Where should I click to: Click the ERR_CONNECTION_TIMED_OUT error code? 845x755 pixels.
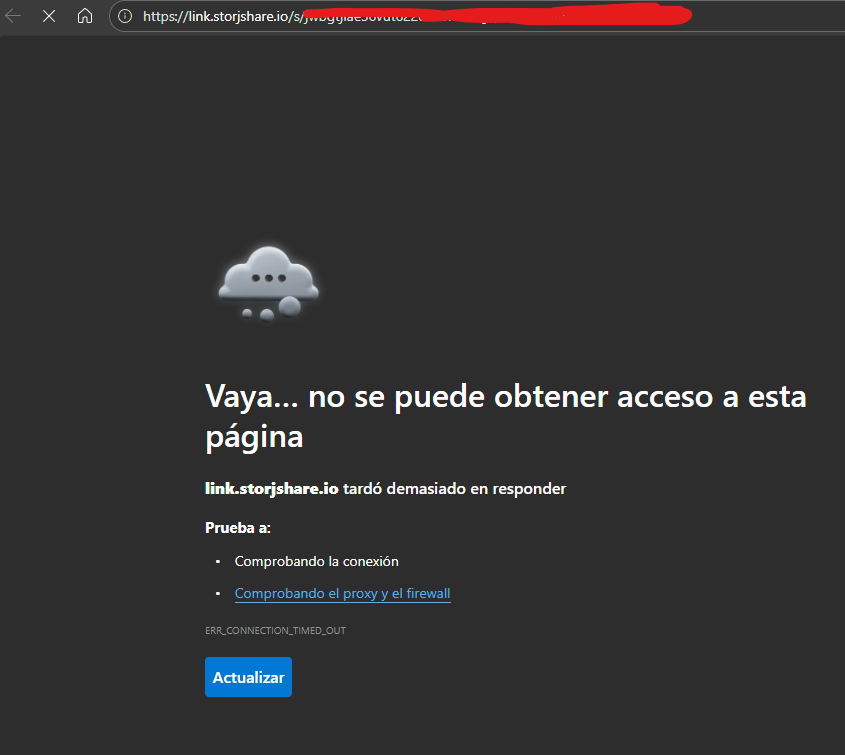(275, 631)
